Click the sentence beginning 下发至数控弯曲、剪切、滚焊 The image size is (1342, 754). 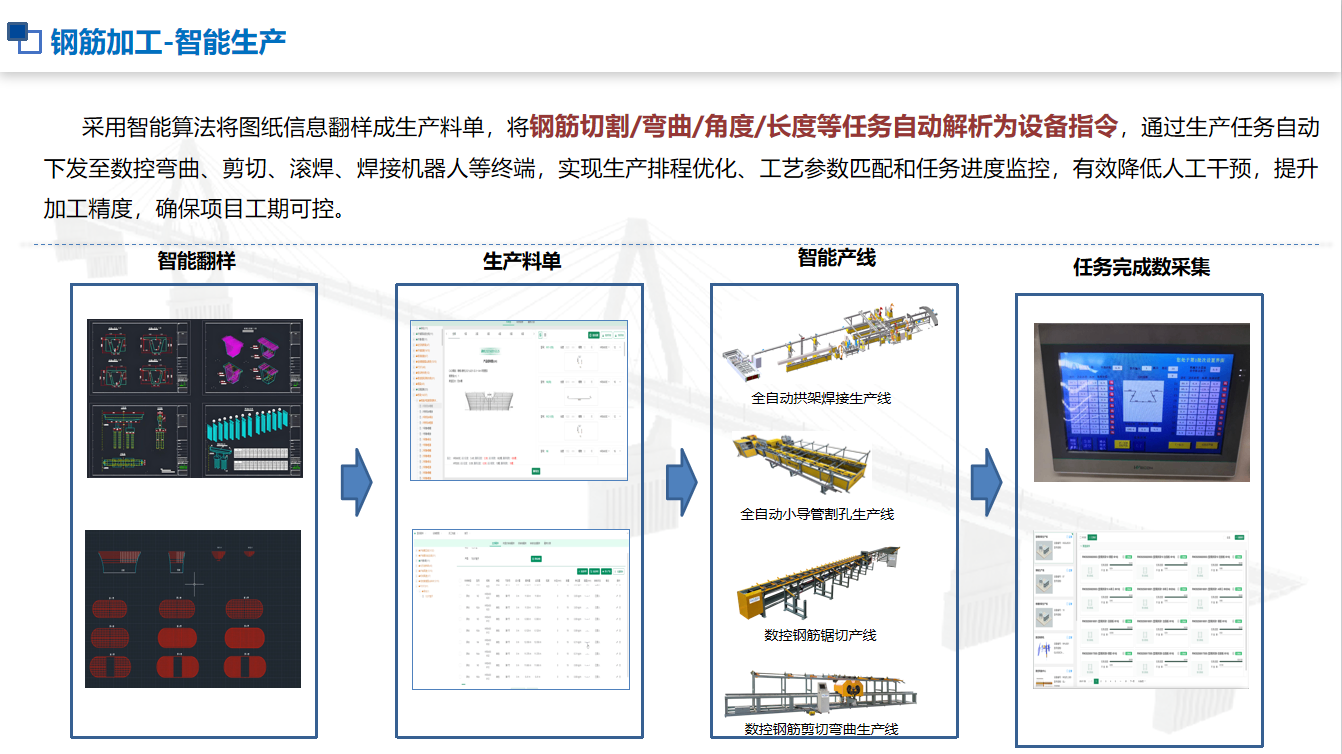tap(680, 168)
